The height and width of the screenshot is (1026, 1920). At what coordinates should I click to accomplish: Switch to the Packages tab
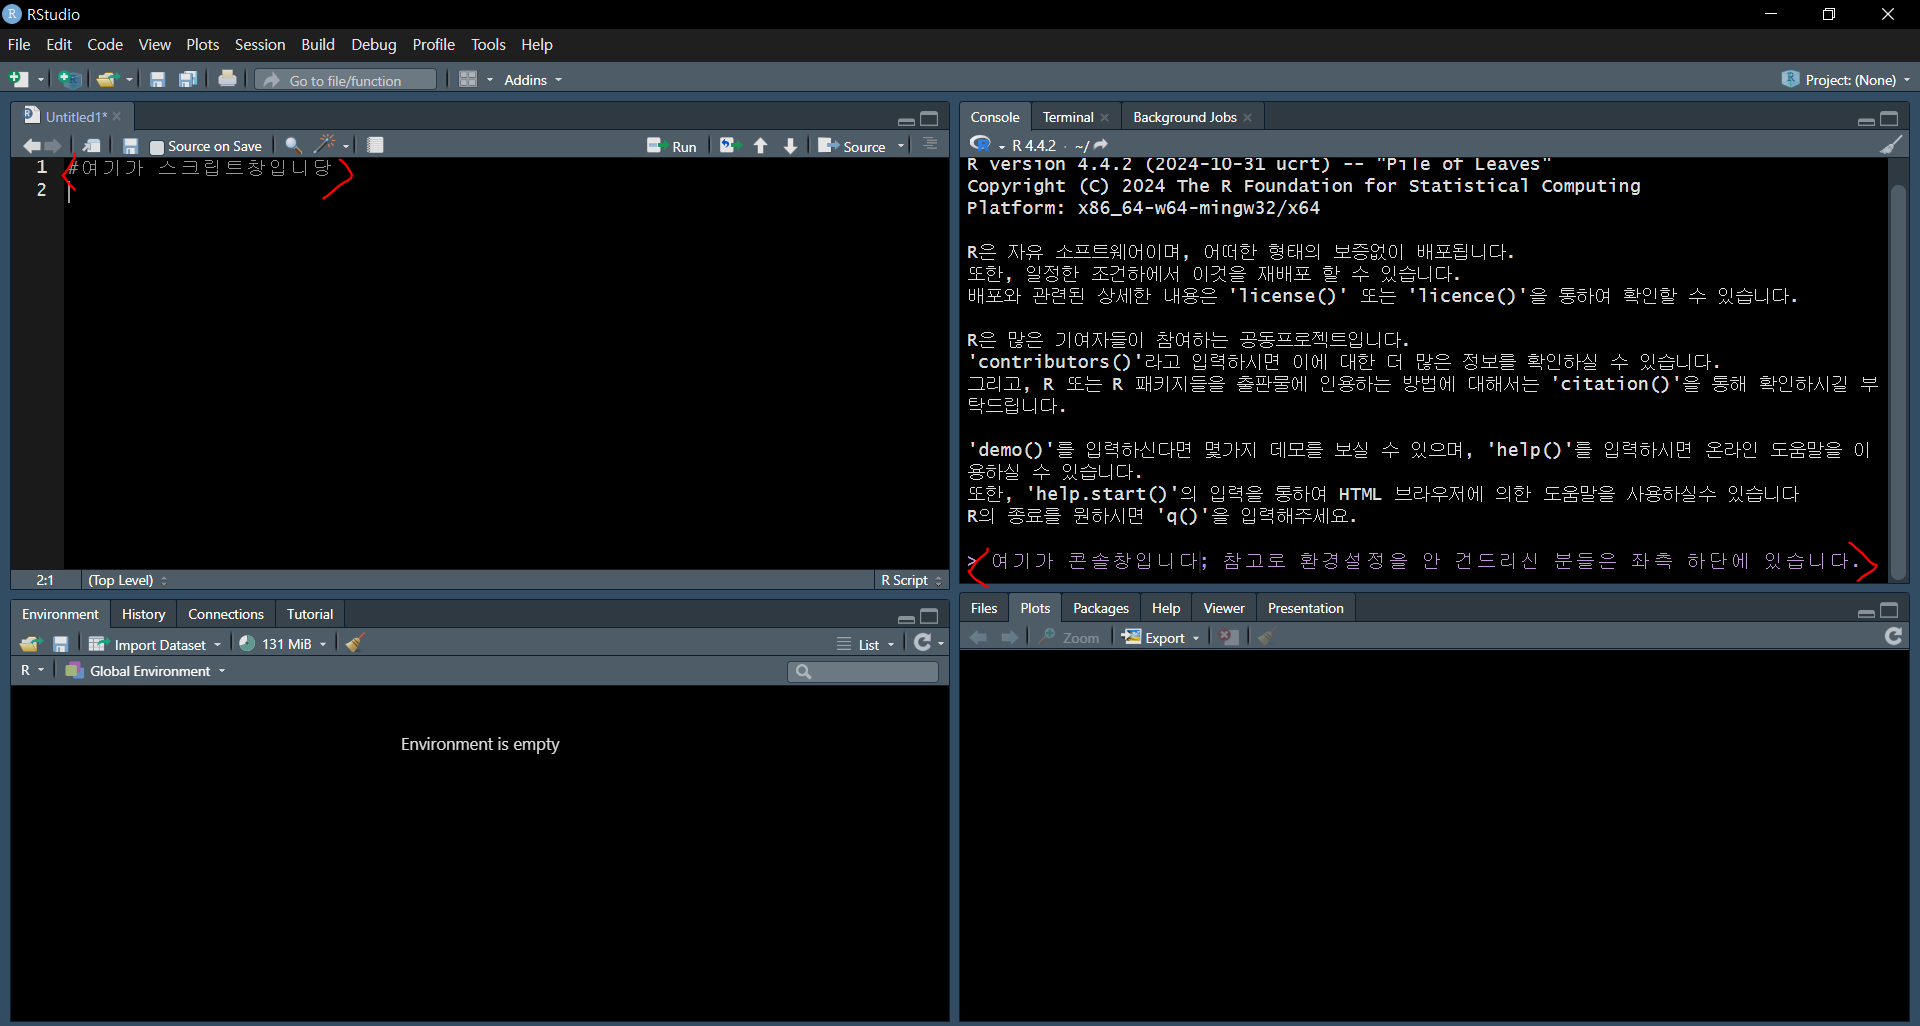coord(1100,608)
